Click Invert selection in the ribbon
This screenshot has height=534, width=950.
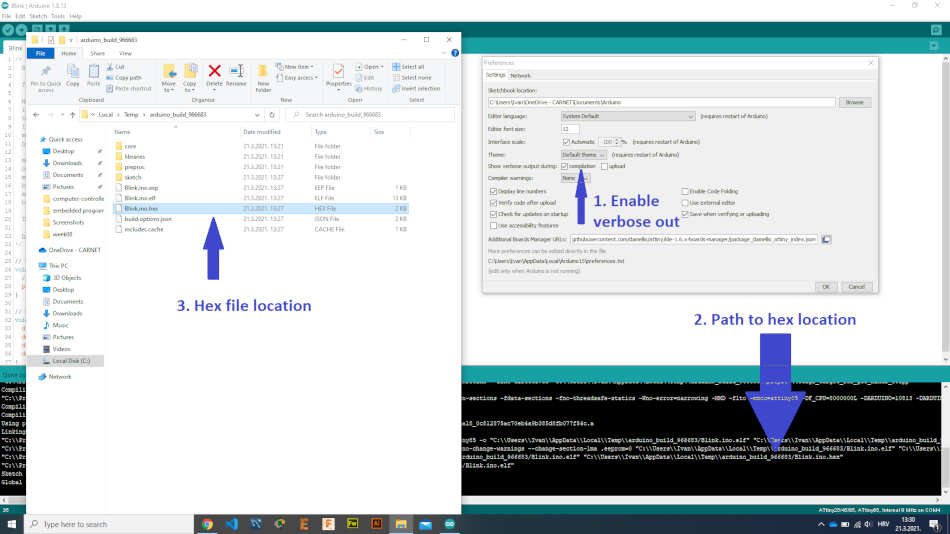(x=416, y=88)
